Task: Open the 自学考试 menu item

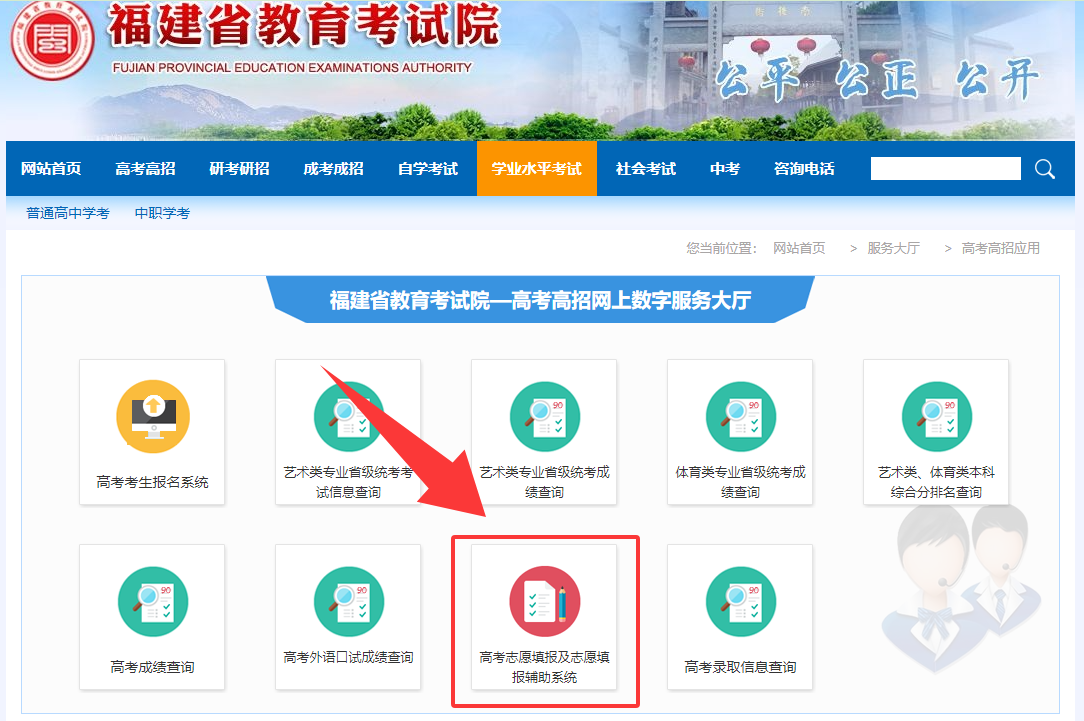Action: 428,169
